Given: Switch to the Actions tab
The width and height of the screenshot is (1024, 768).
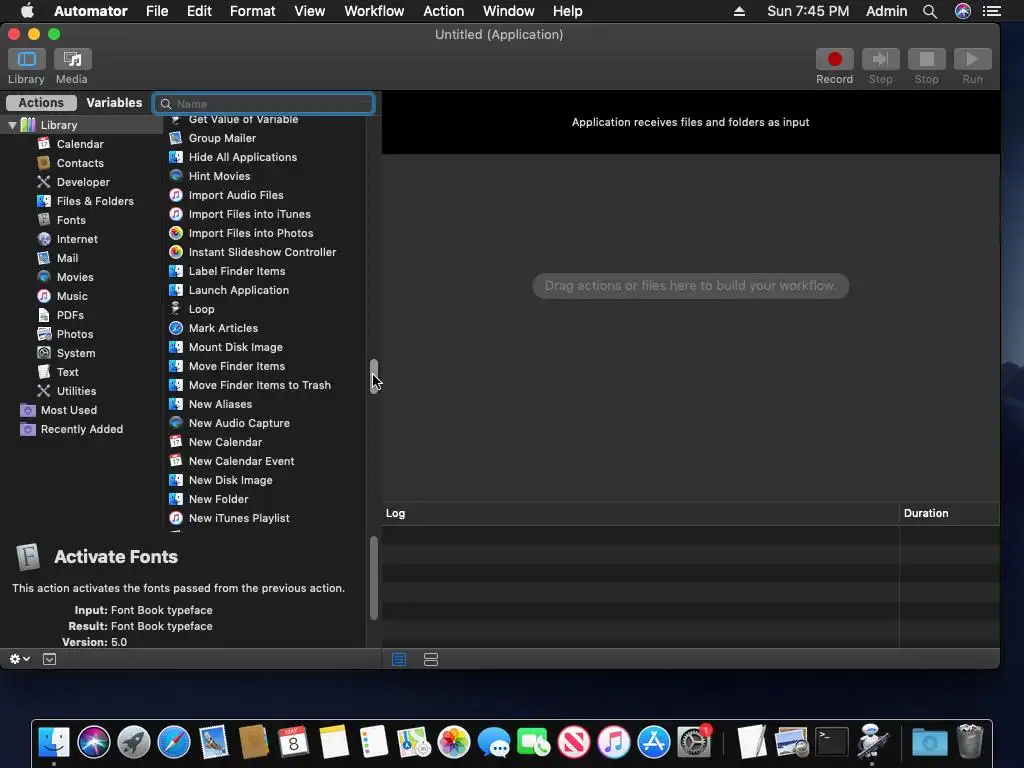Looking at the screenshot, I should (41, 103).
